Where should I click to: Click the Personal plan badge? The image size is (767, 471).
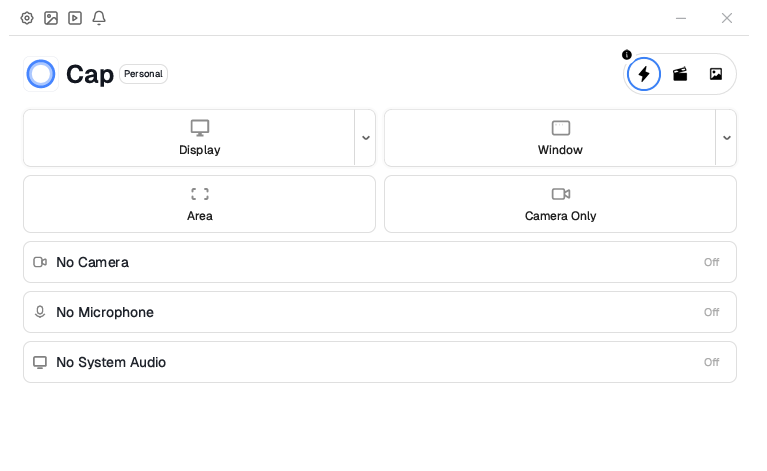(143, 74)
